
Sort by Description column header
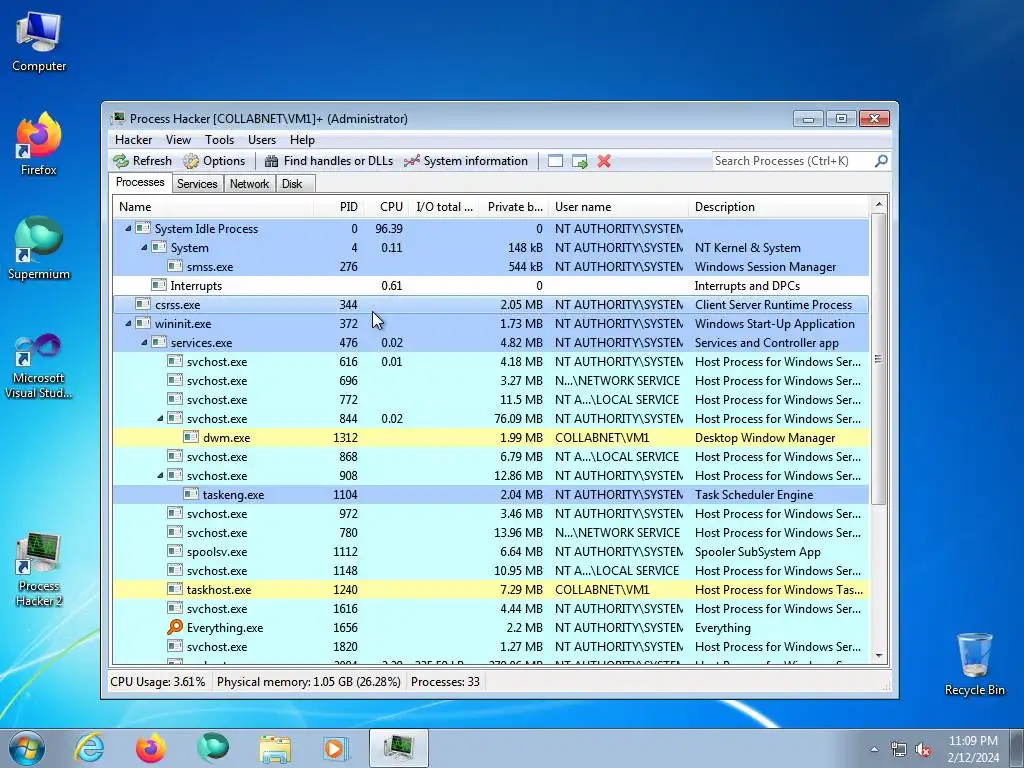(x=779, y=207)
